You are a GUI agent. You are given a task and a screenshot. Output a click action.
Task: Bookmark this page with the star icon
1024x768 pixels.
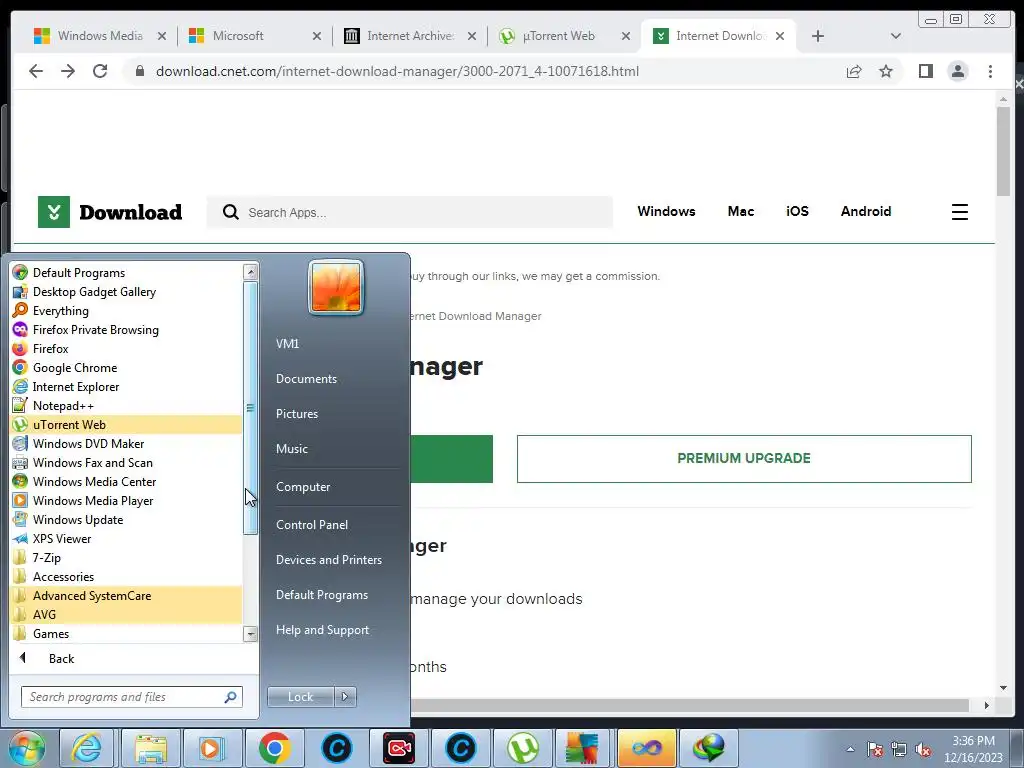point(886,71)
